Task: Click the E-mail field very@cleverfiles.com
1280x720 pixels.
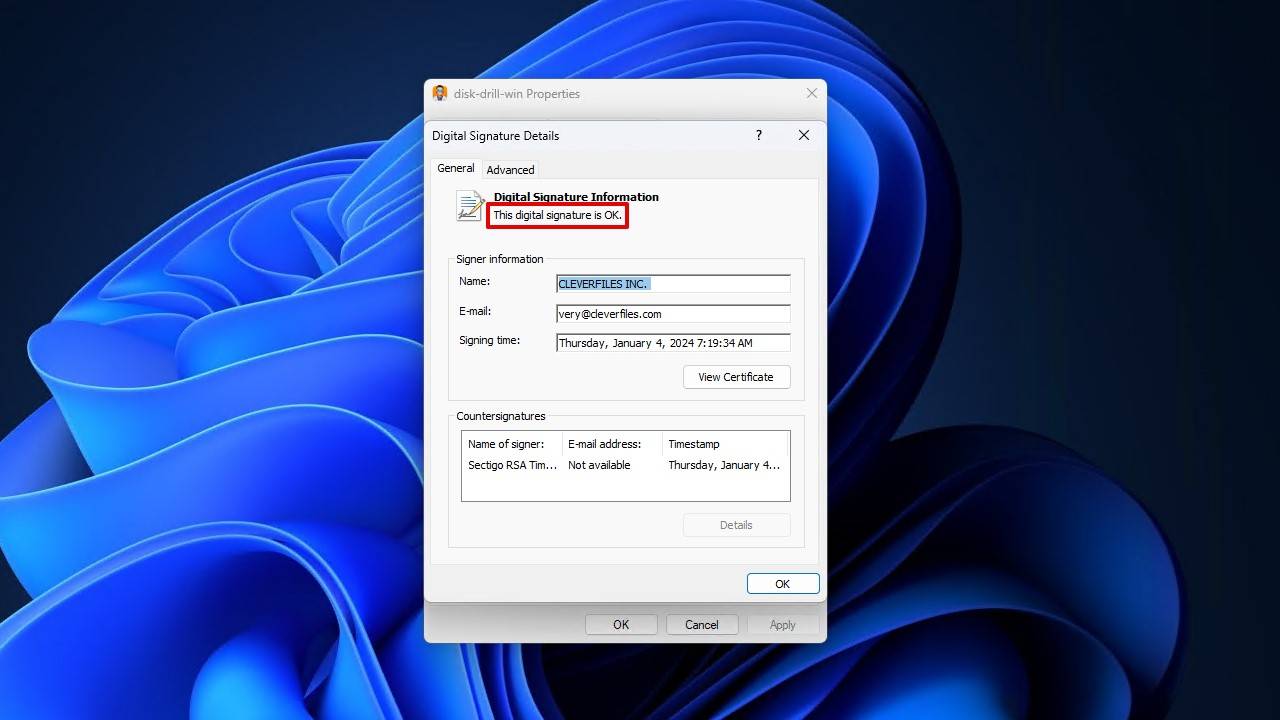Action: click(673, 314)
